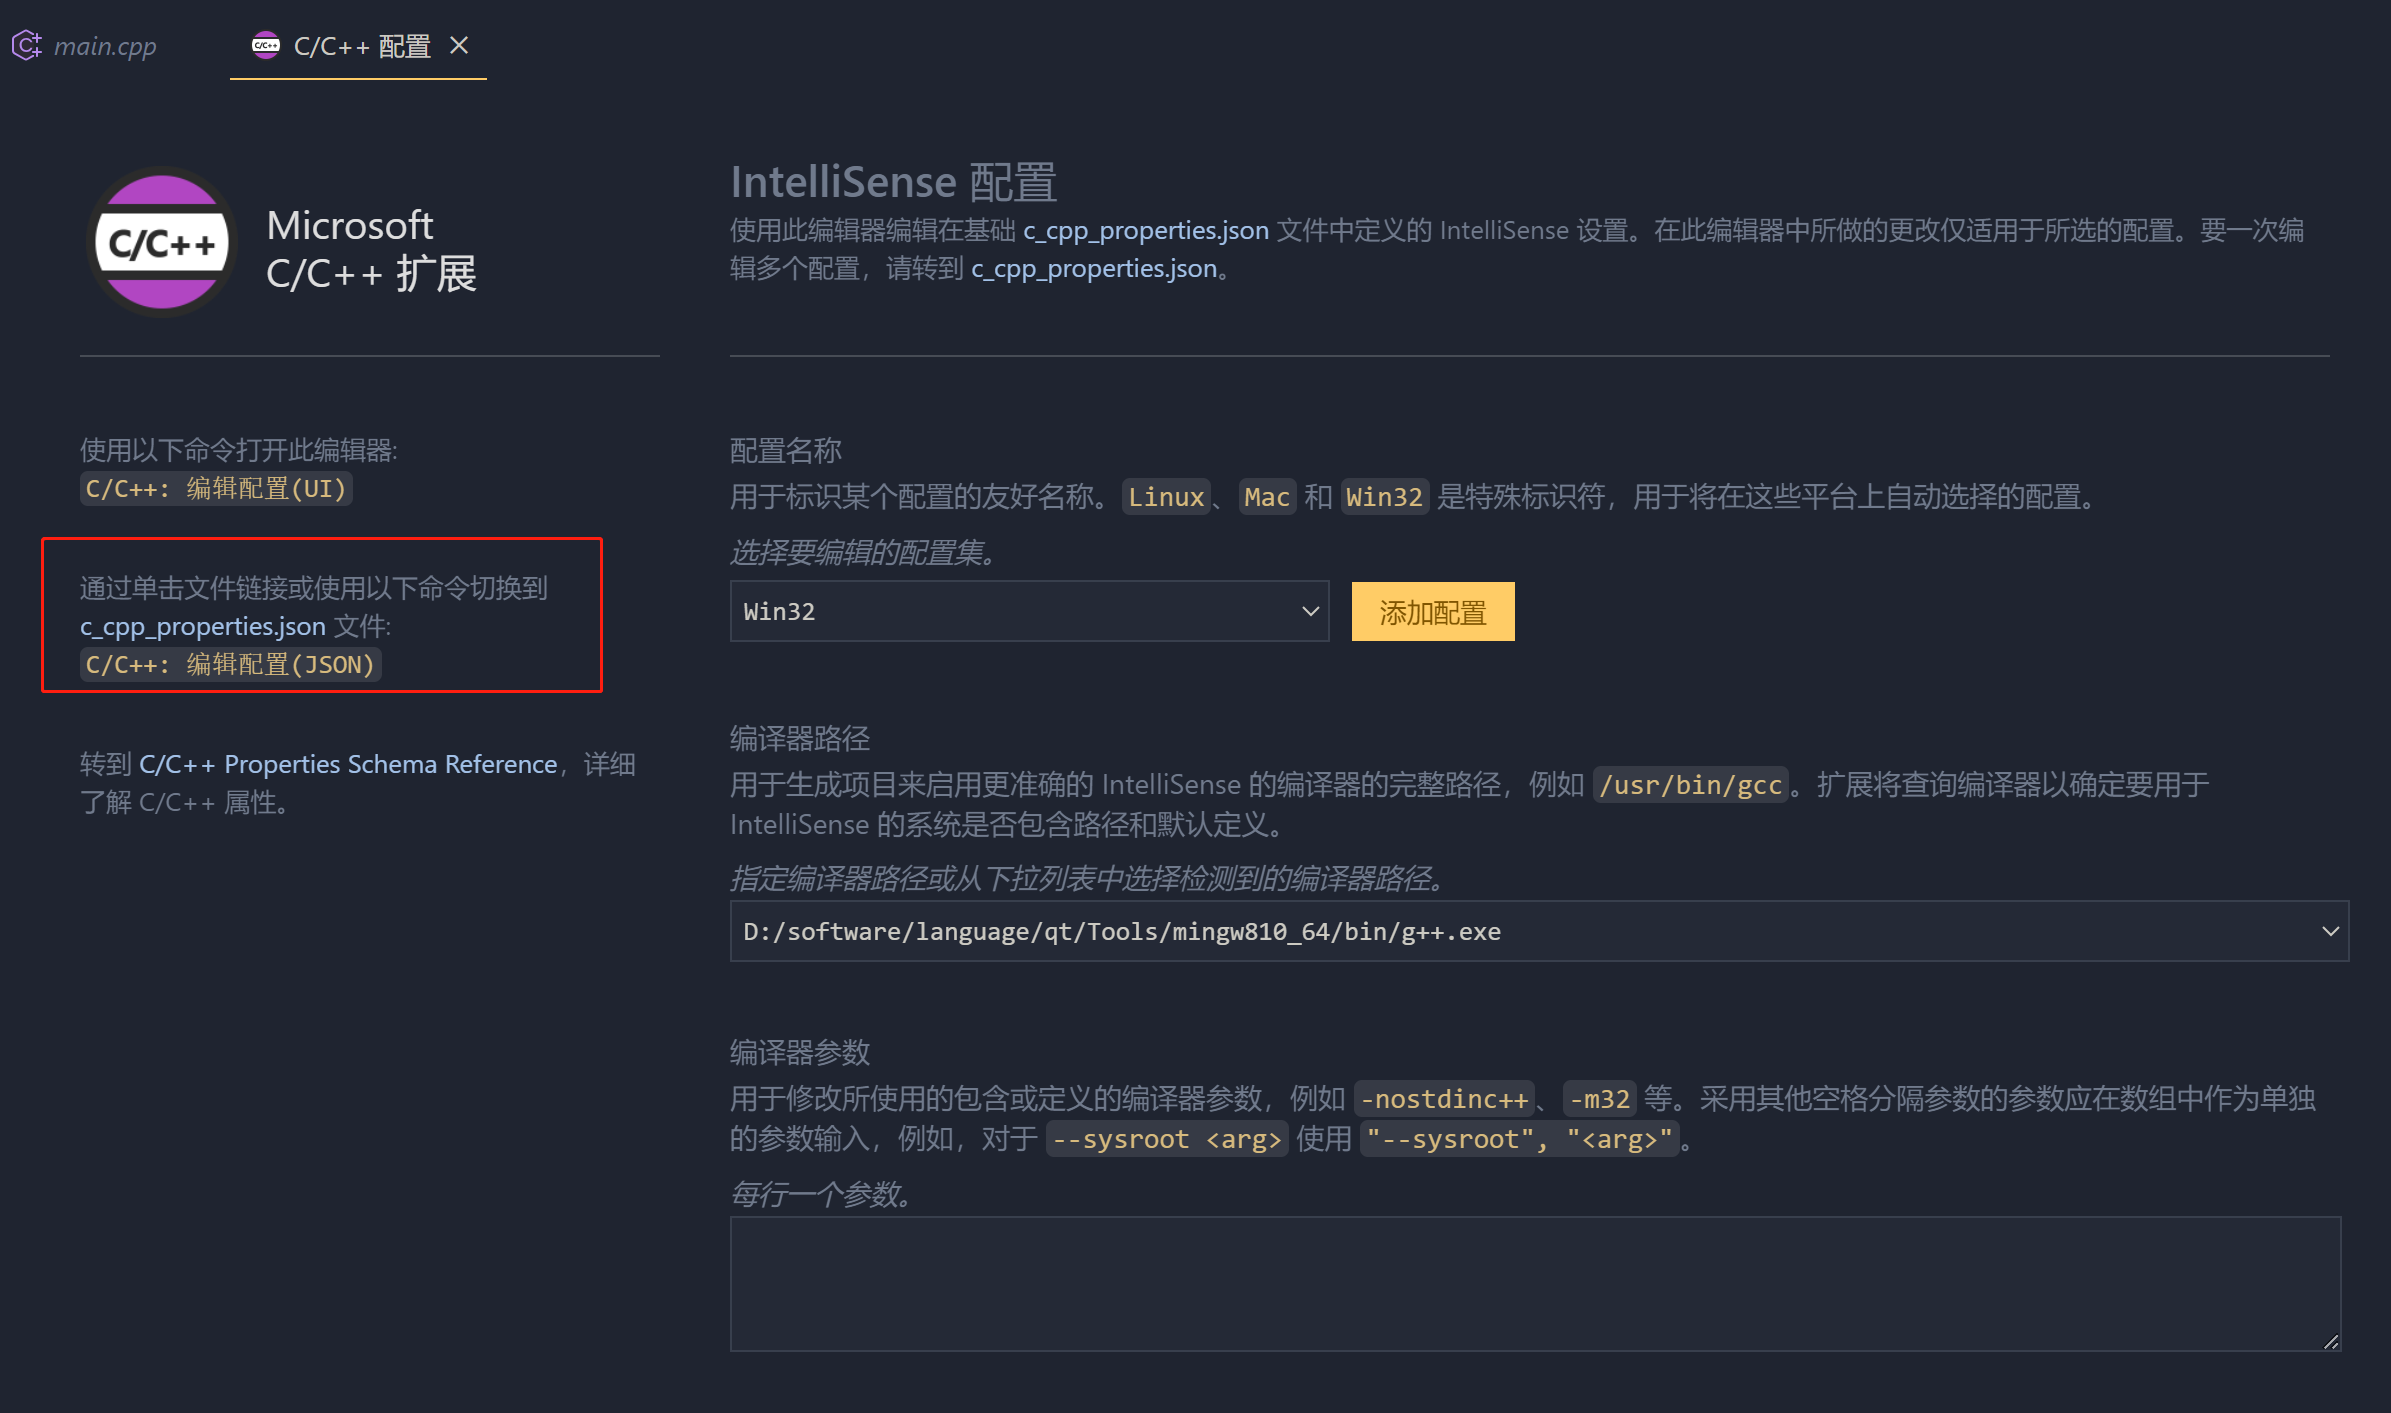Click the 每行一个参数 hint text
2391x1413 pixels.
pyautogui.click(x=821, y=1194)
